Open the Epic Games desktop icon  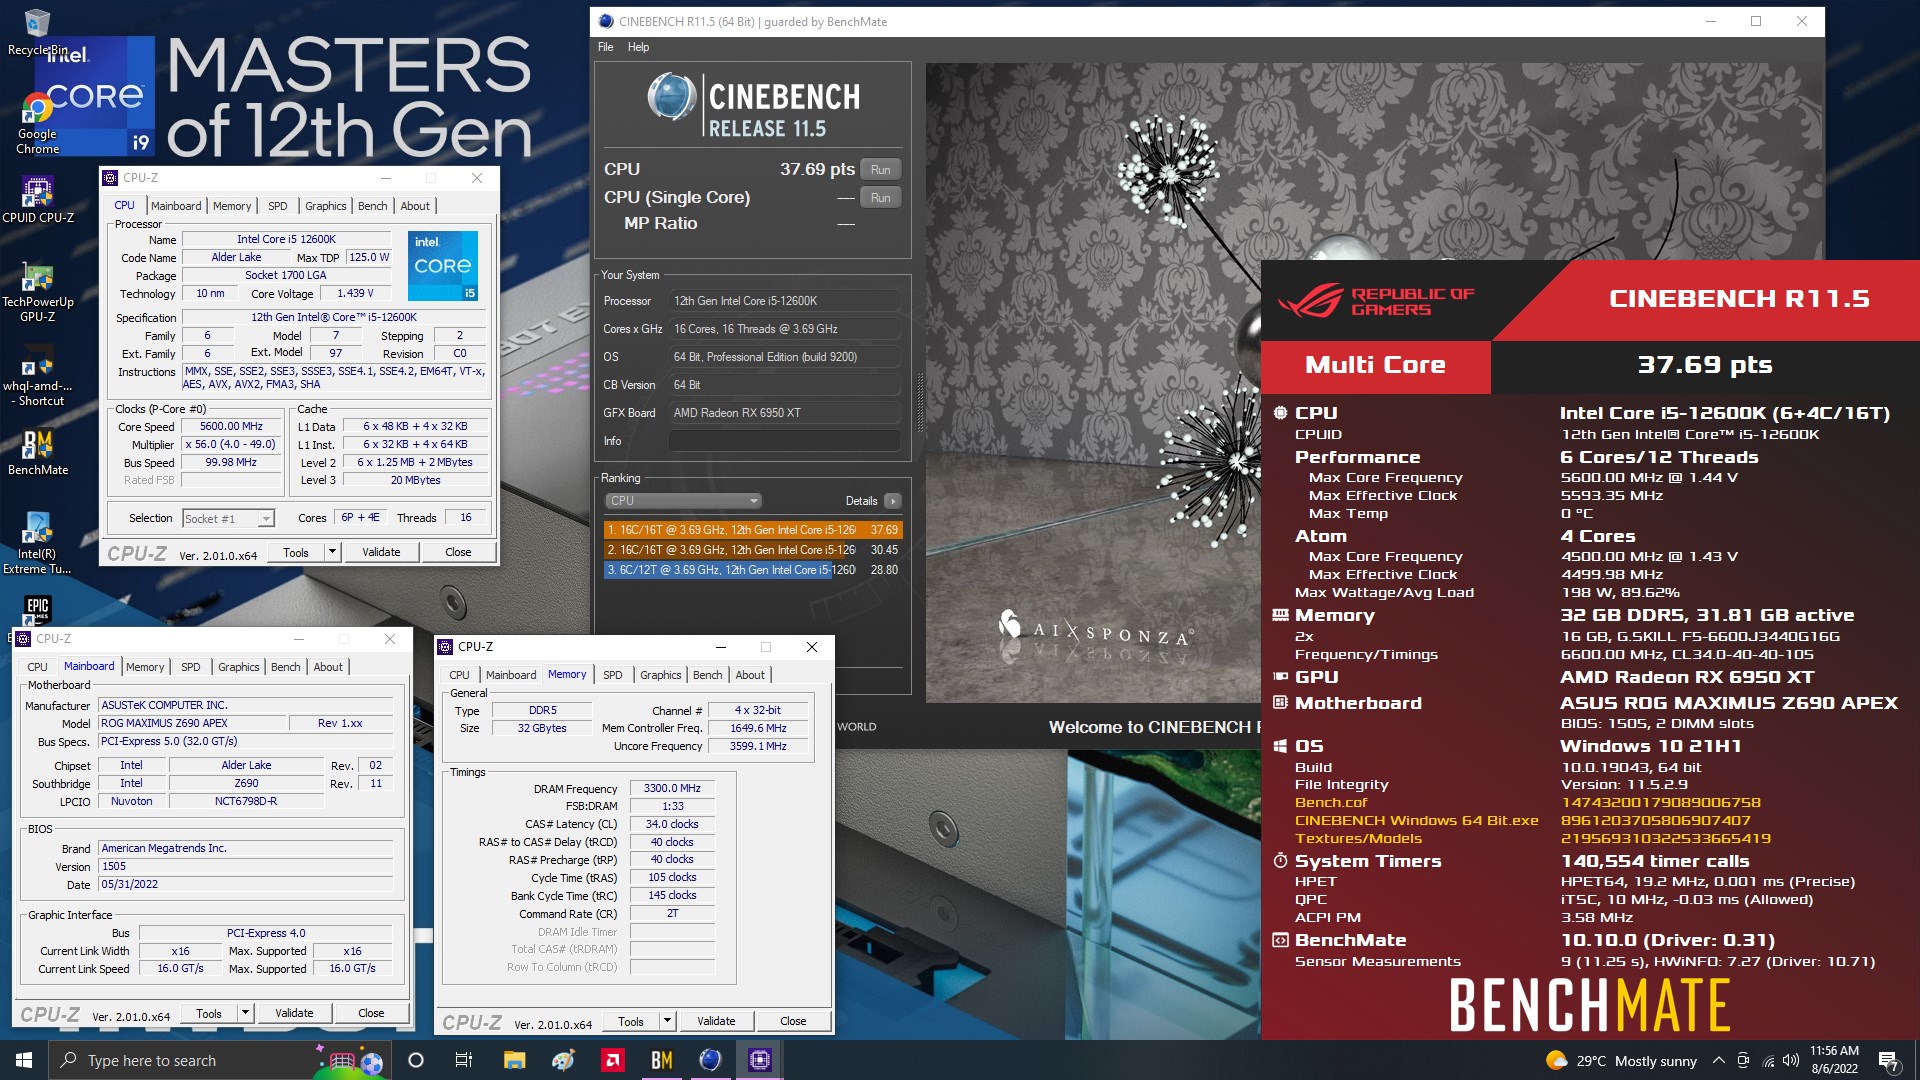click(37, 608)
